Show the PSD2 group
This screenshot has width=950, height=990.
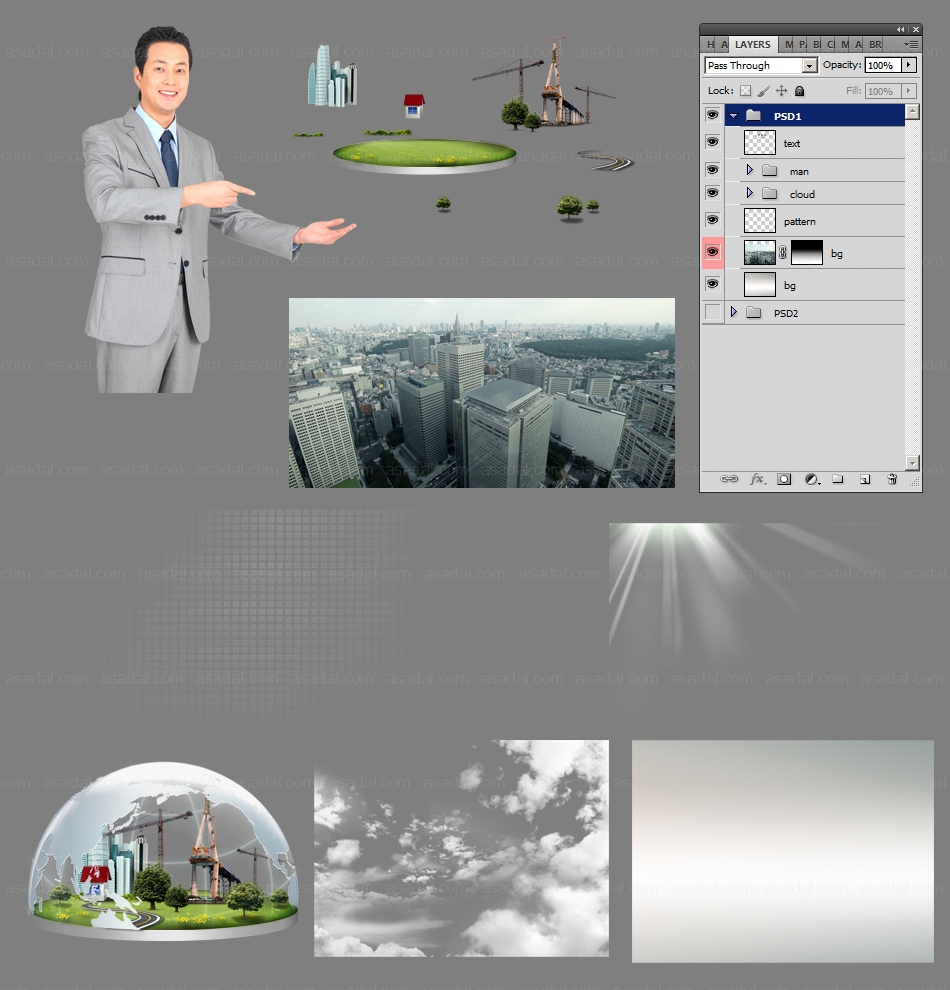click(712, 313)
